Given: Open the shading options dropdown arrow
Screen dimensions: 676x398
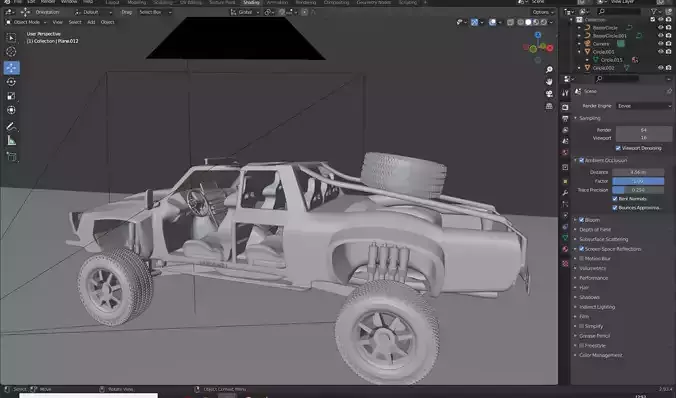Looking at the screenshot, I should point(551,22).
